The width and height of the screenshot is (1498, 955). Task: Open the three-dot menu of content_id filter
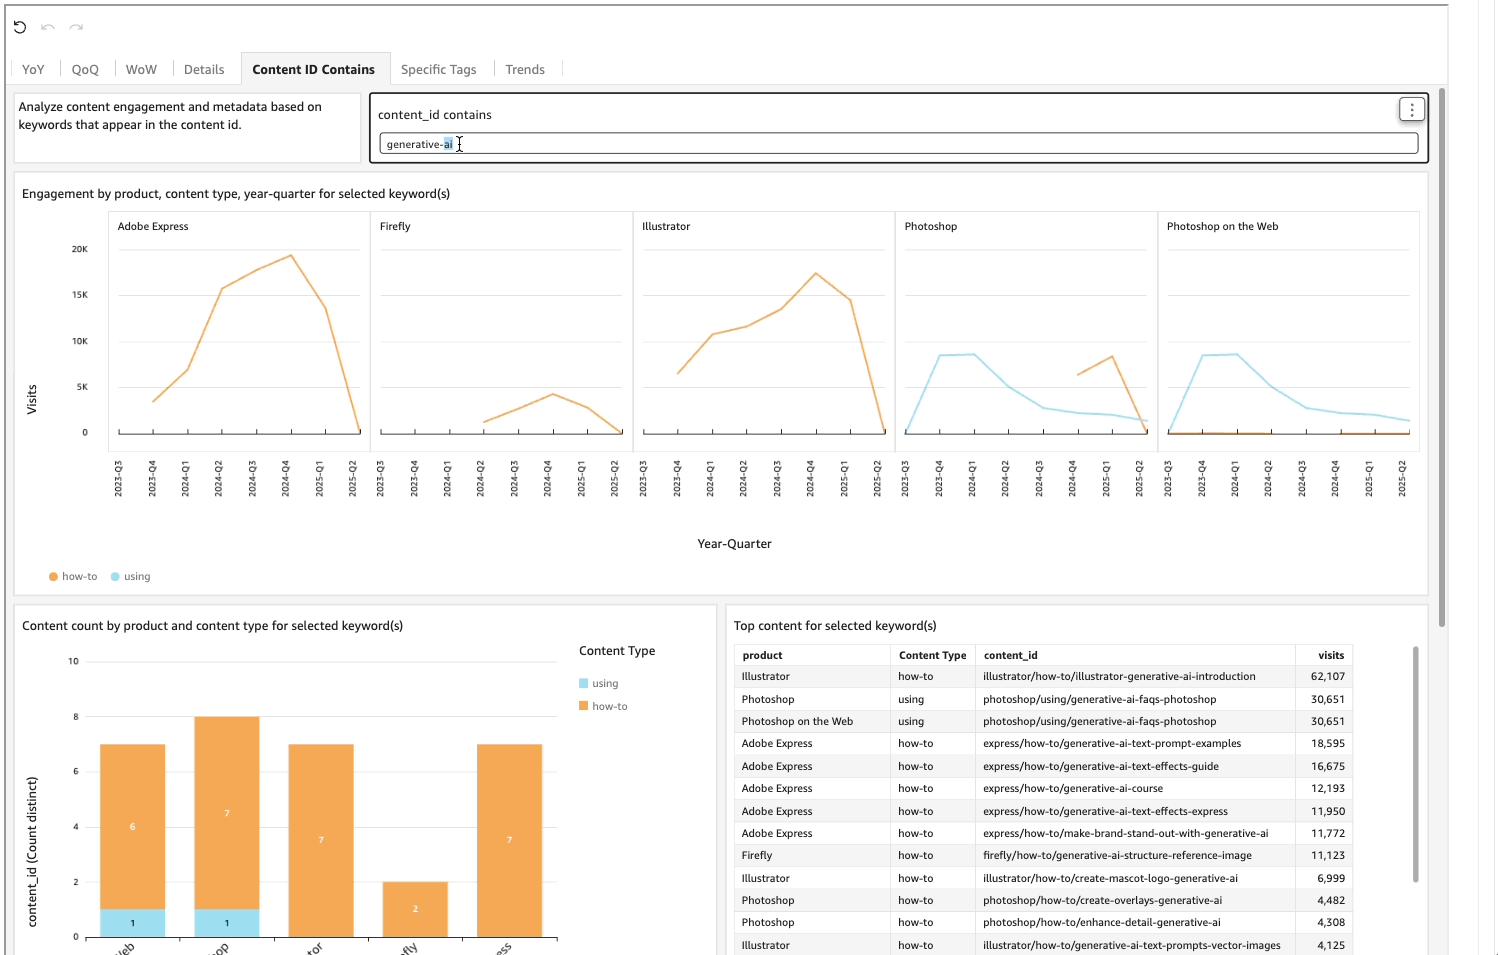(1411, 110)
